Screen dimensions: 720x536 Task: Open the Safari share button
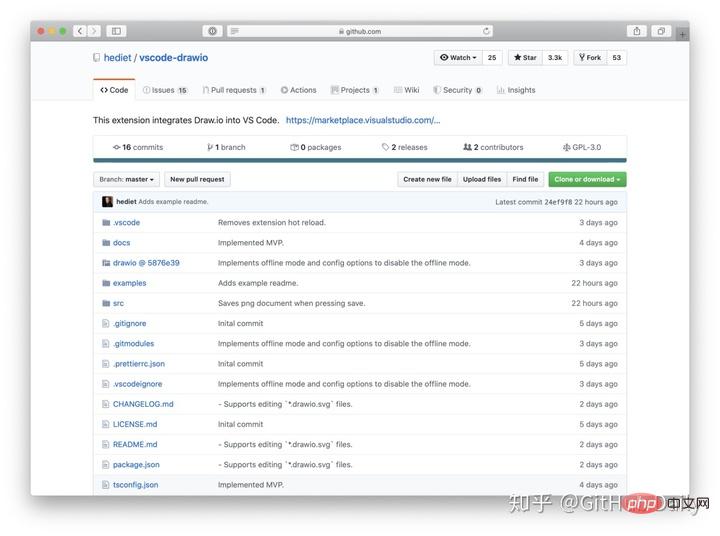click(636, 31)
